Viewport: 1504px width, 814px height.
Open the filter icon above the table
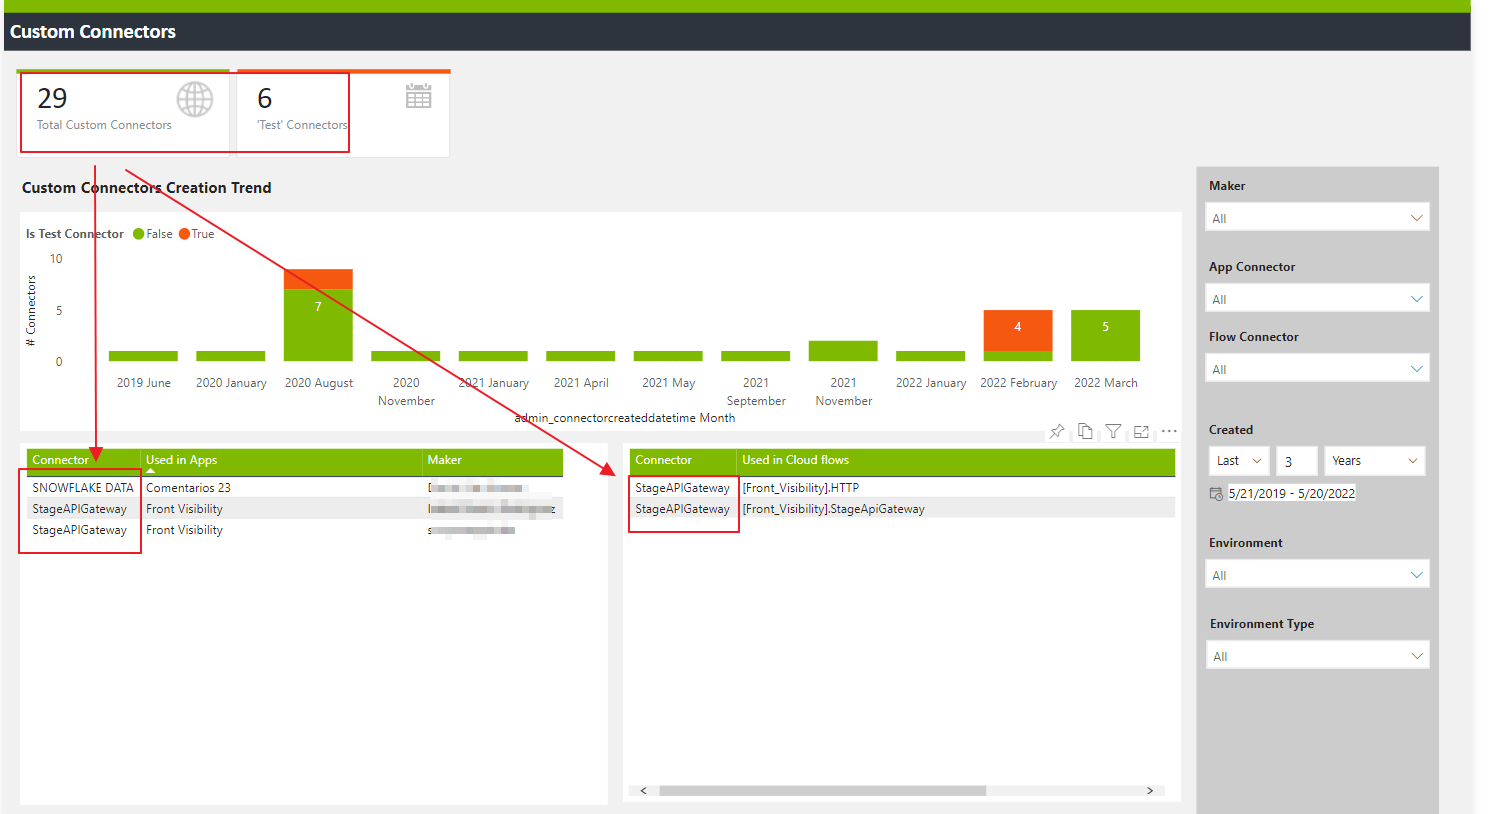(1113, 431)
